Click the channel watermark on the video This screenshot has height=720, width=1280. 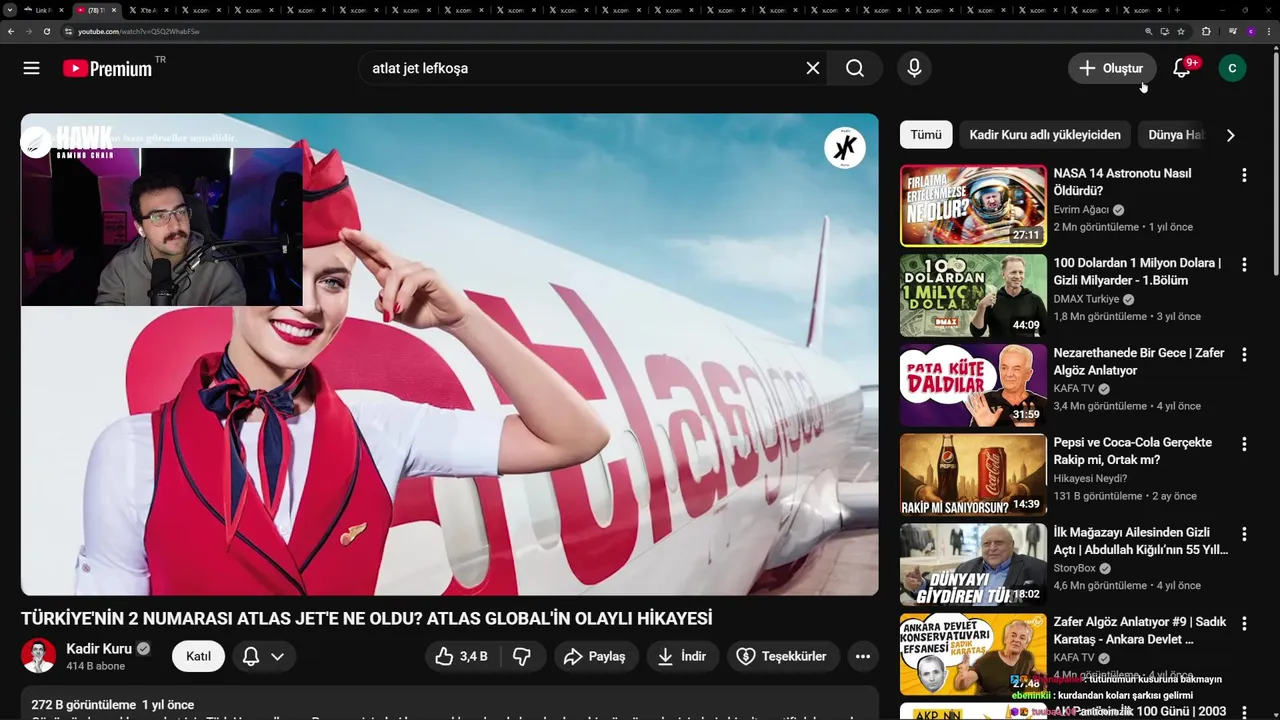844,148
